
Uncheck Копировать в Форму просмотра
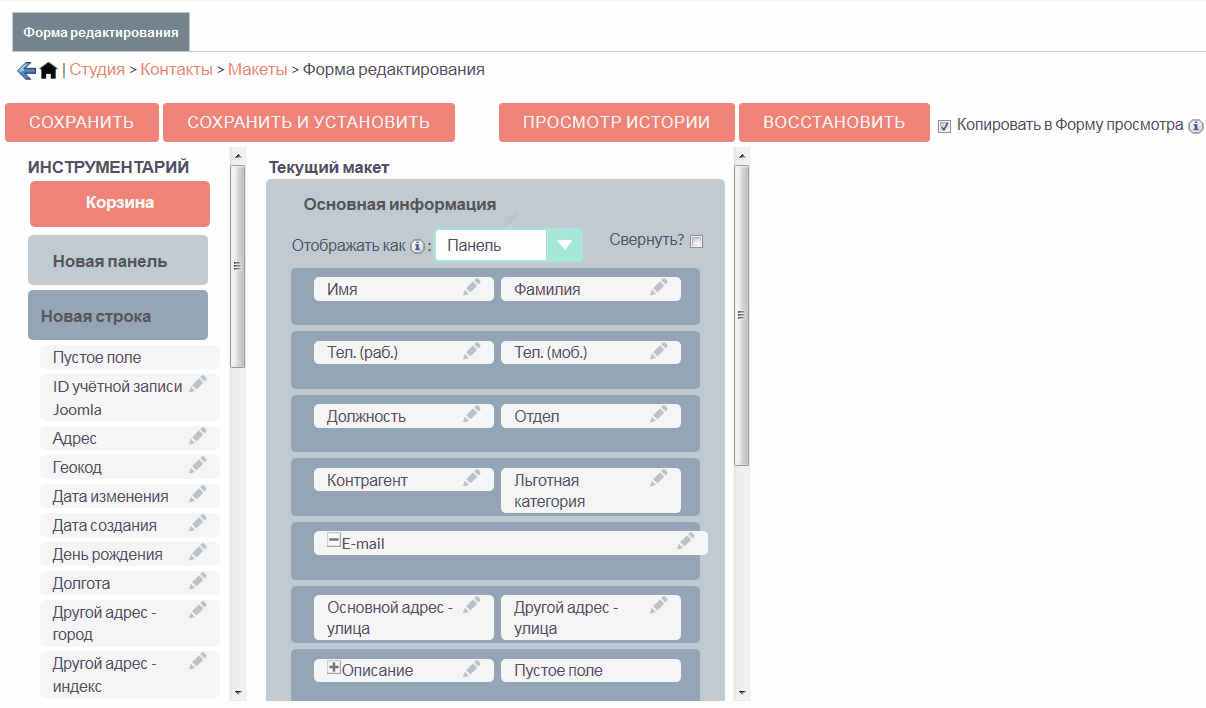click(943, 125)
